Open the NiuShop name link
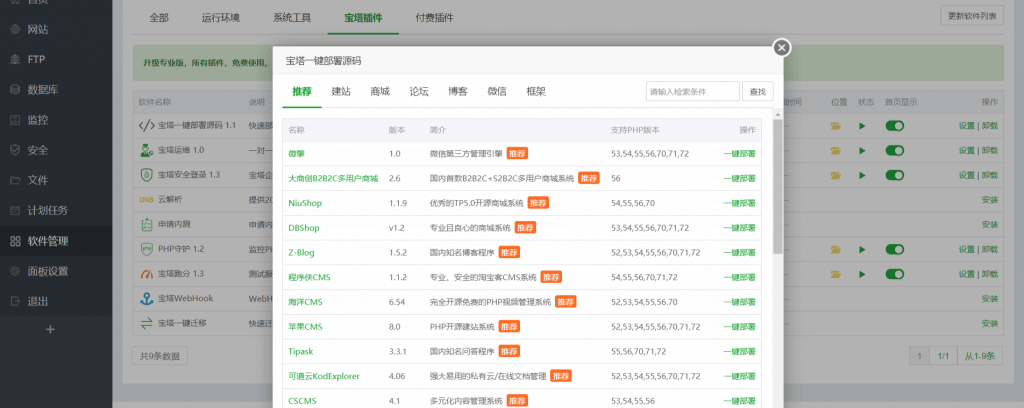Image resolution: width=1024 pixels, height=408 pixels. coord(303,203)
